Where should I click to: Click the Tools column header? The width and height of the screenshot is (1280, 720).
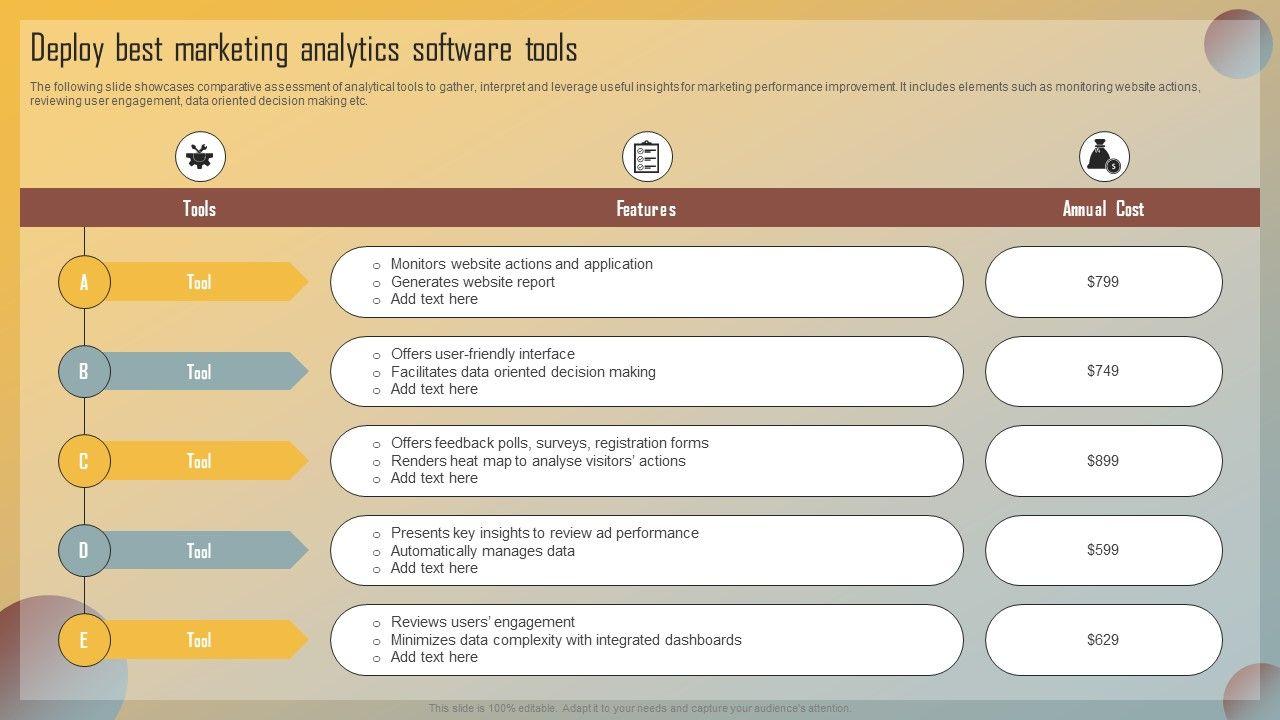pyautogui.click(x=200, y=208)
